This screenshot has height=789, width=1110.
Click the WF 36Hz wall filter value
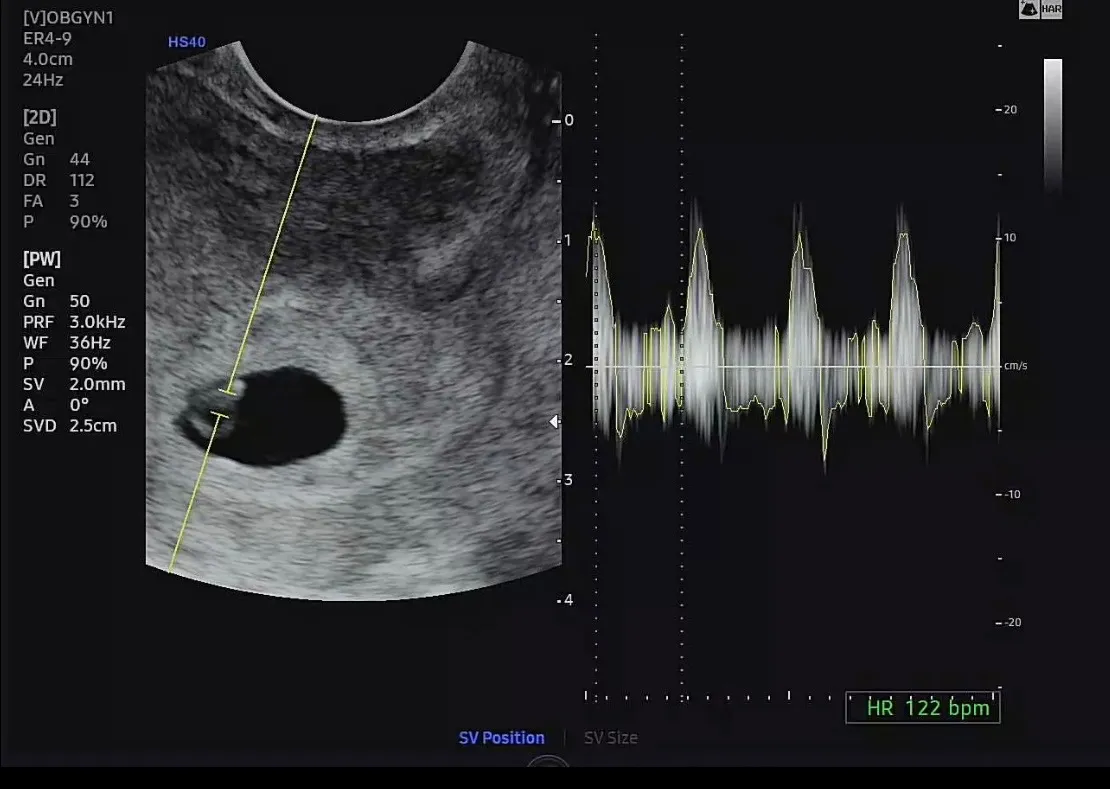(x=90, y=342)
